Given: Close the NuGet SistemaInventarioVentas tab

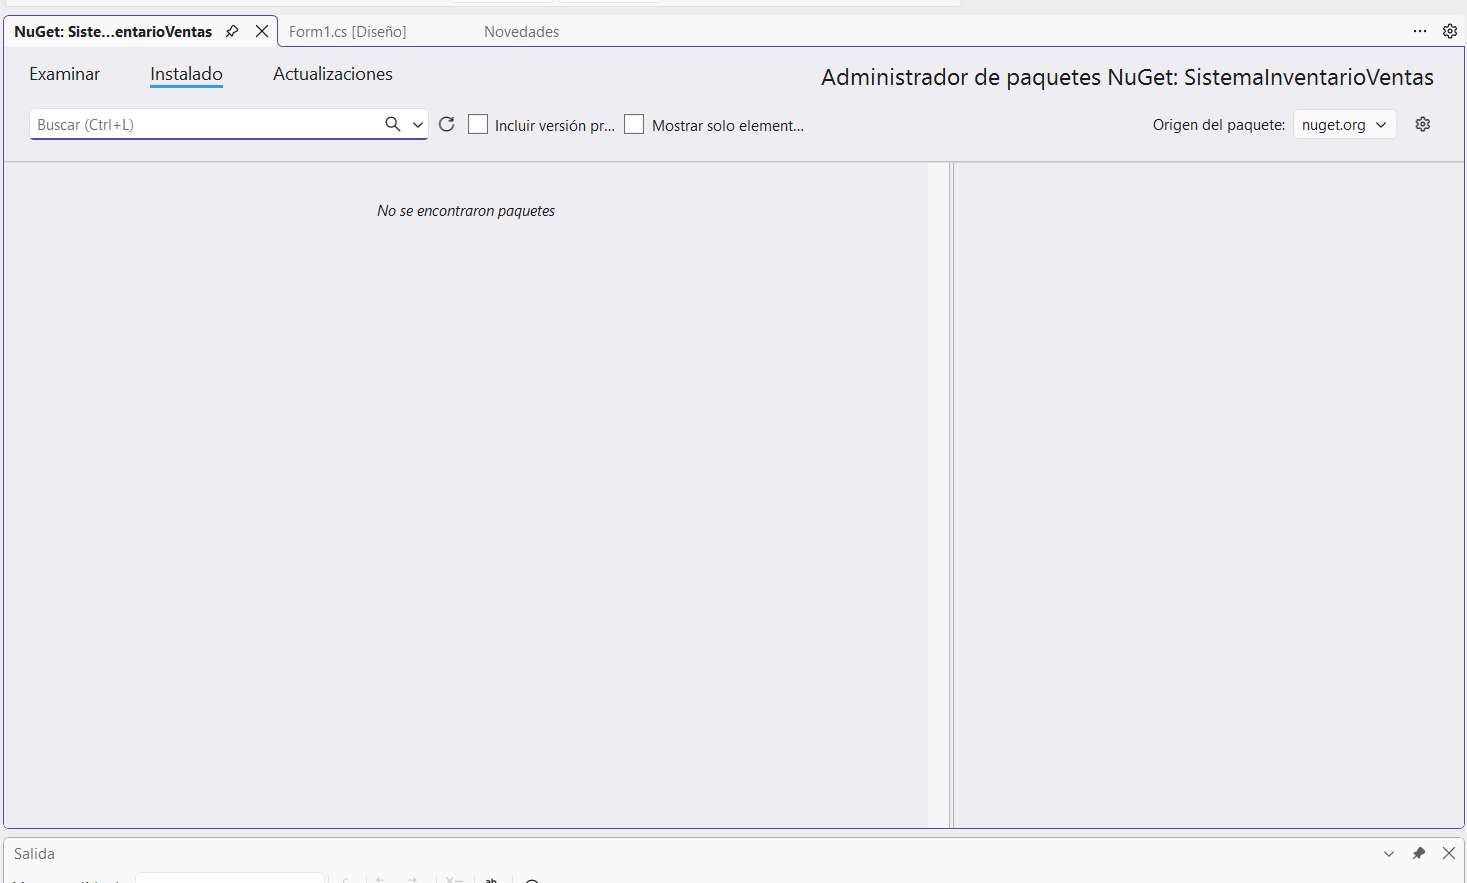Looking at the screenshot, I should click(x=262, y=31).
